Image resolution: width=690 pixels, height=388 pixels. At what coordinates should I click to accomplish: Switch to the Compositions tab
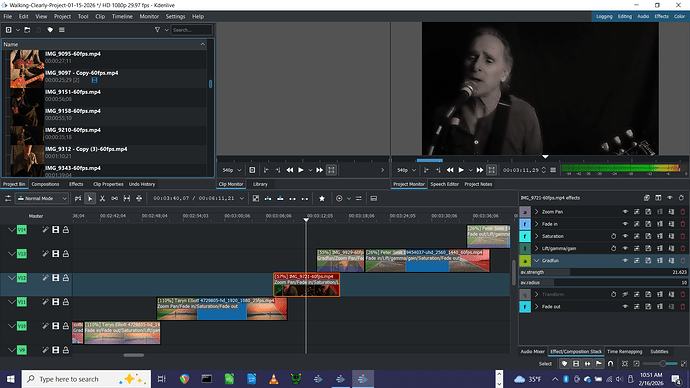(x=45, y=184)
